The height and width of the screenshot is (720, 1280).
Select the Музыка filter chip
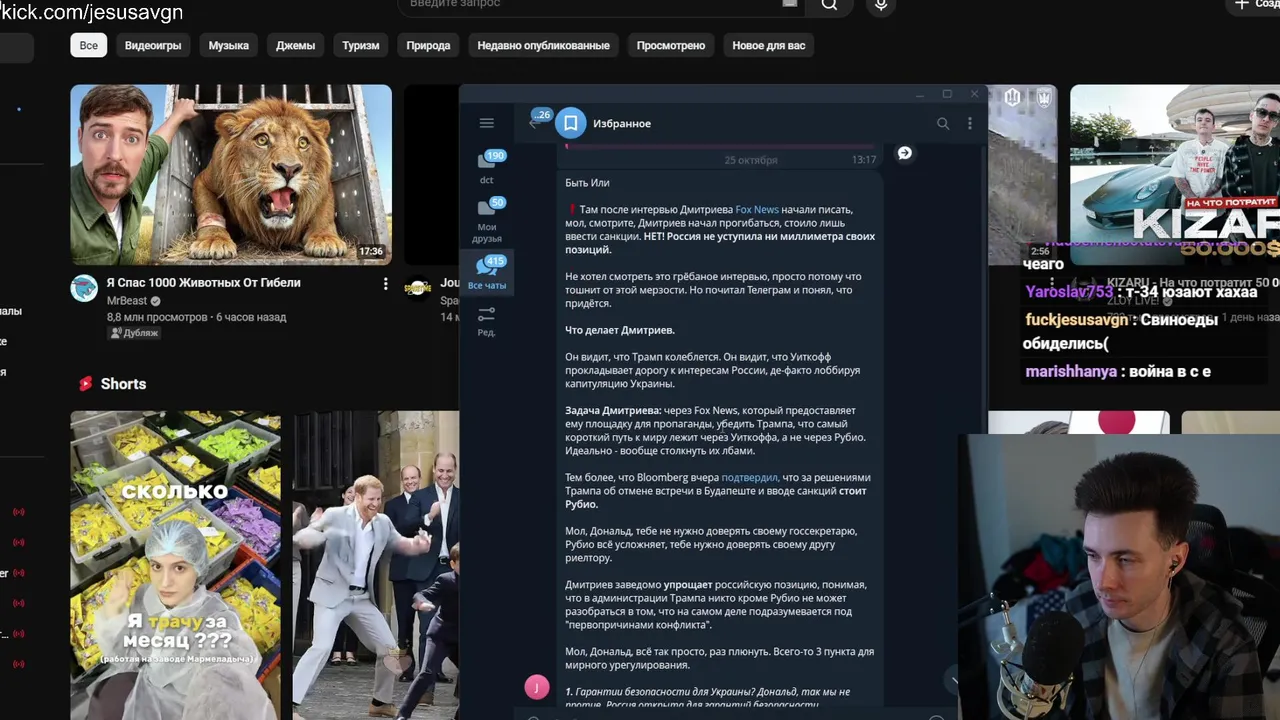pyautogui.click(x=228, y=45)
